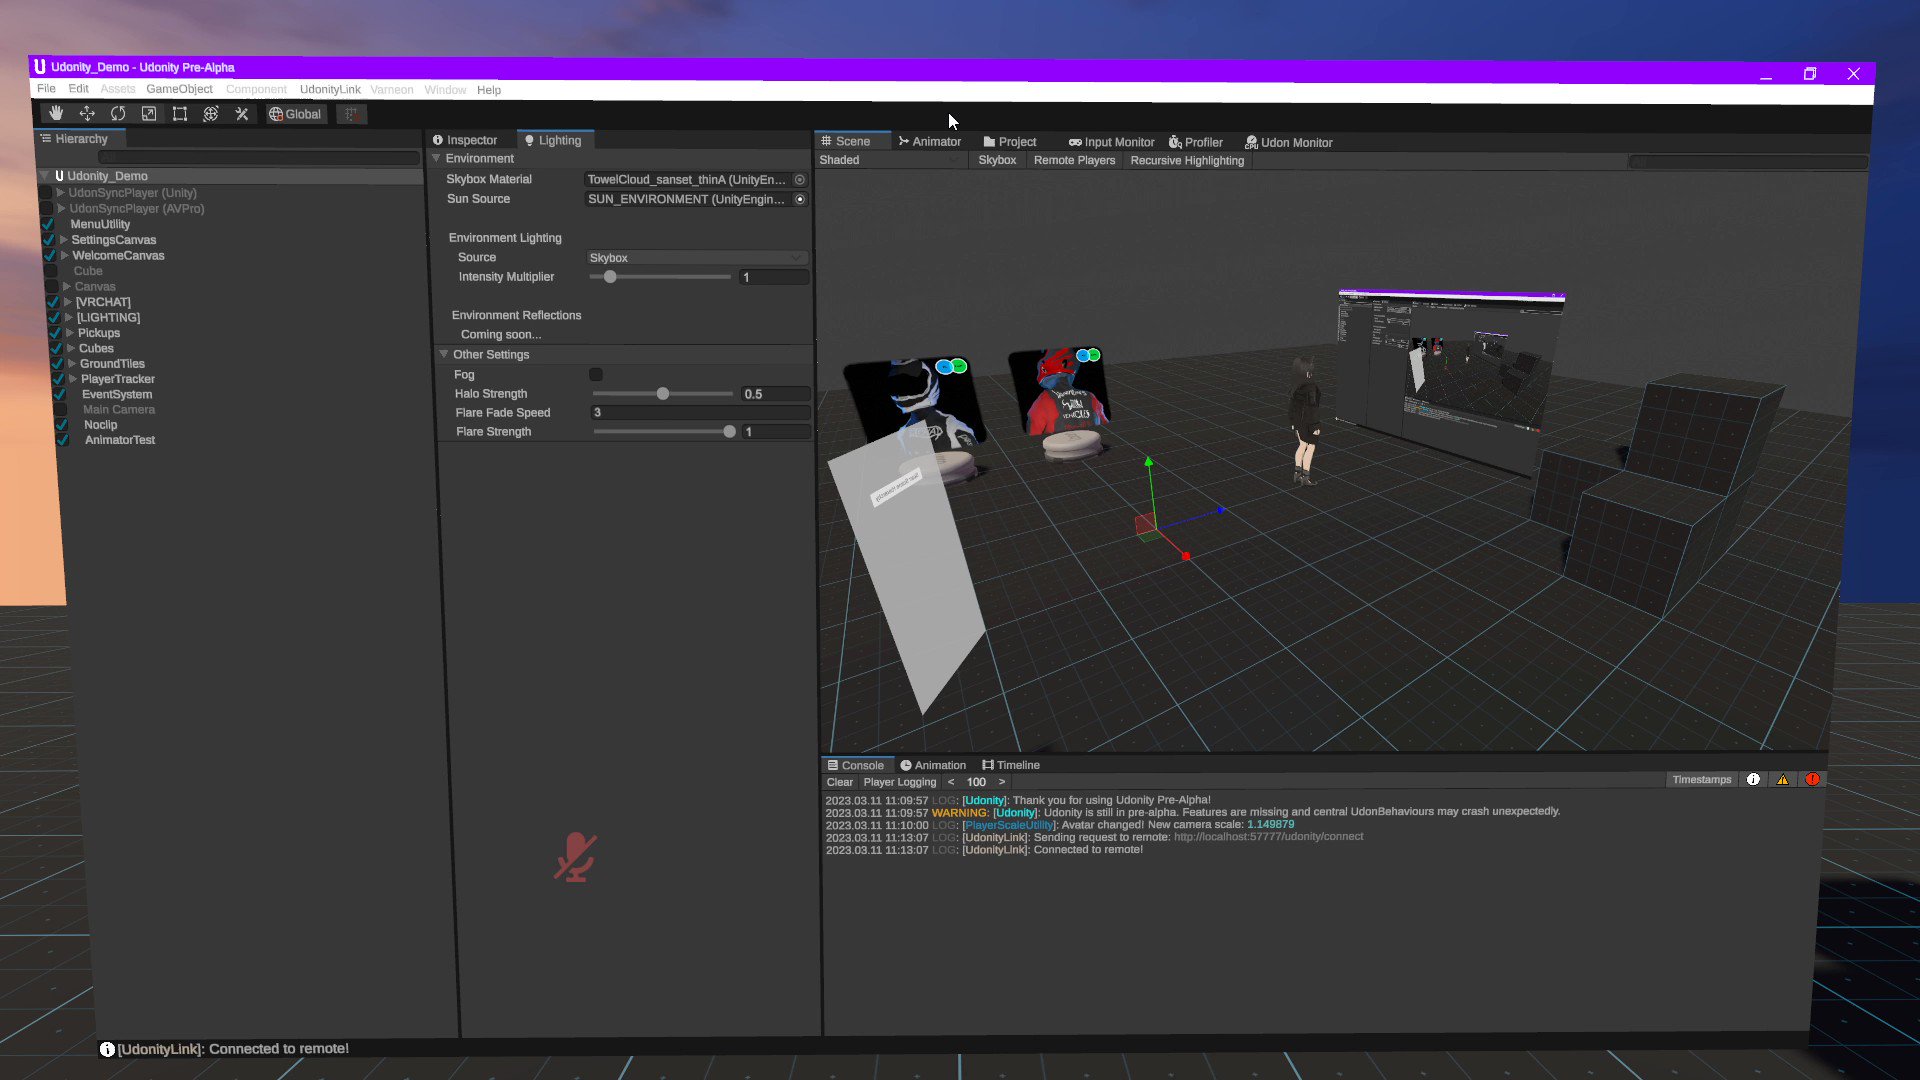Open the Timeline tab

coord(1011,765)
